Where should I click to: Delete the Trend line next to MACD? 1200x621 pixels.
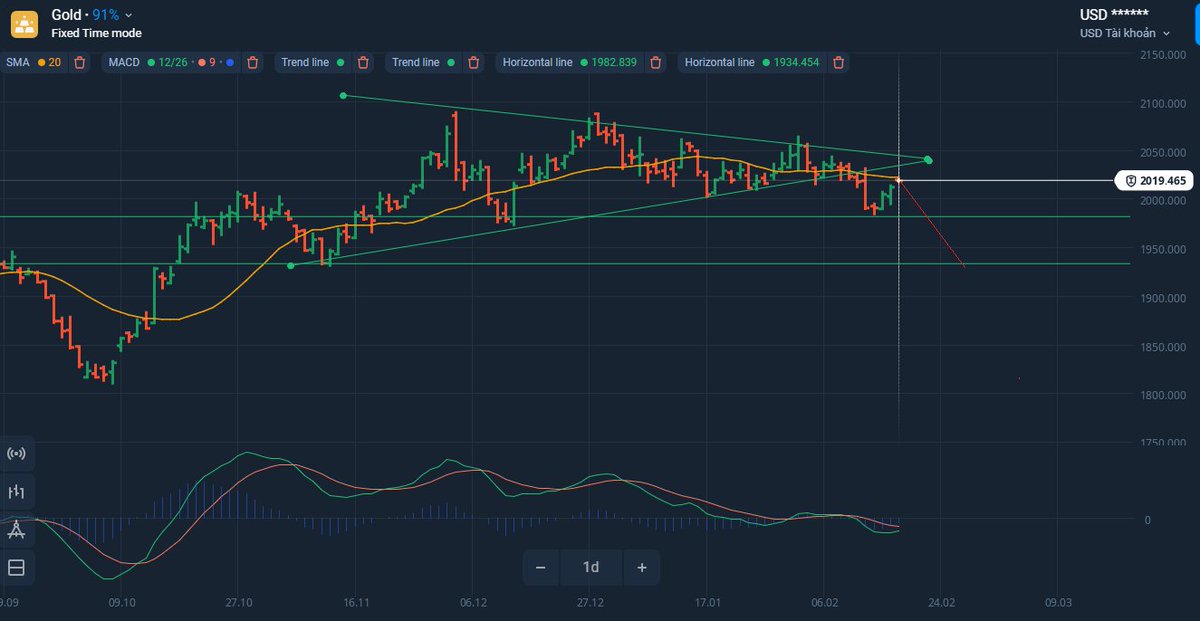pyautogui.click(x=363, y=62)
